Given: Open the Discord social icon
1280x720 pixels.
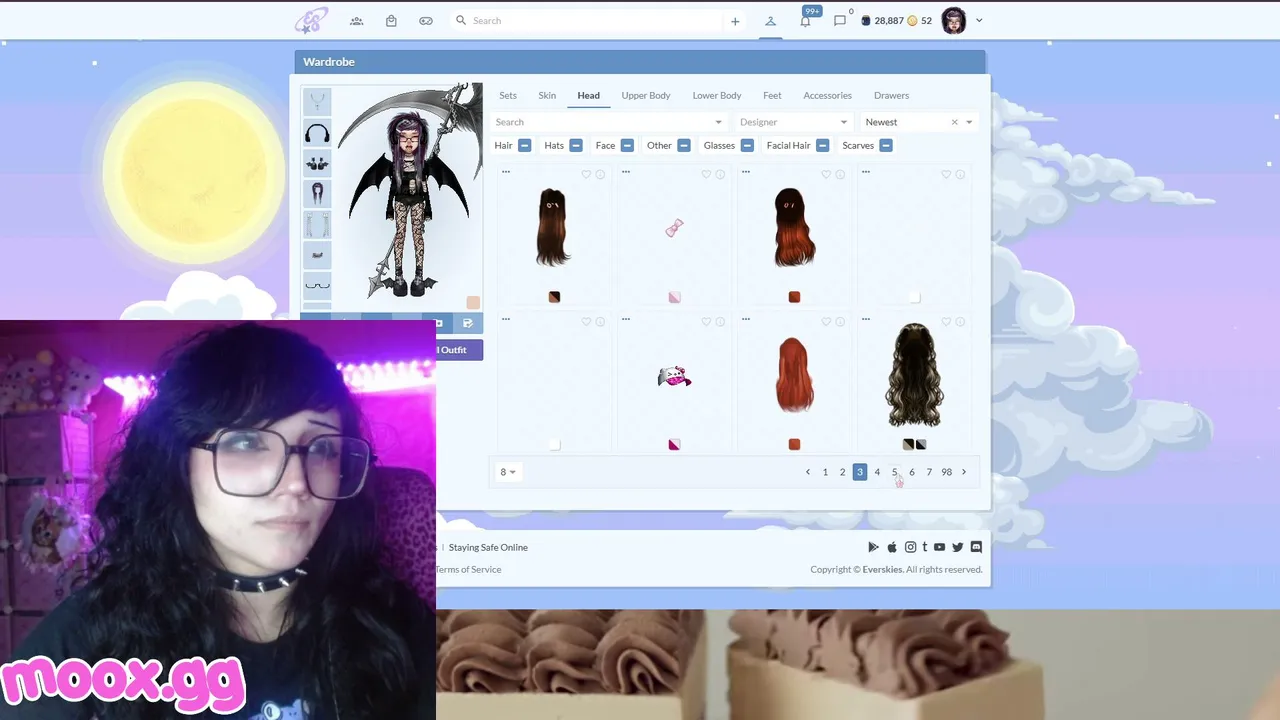Looking at the screenshot, I should (x=976, y=547).
